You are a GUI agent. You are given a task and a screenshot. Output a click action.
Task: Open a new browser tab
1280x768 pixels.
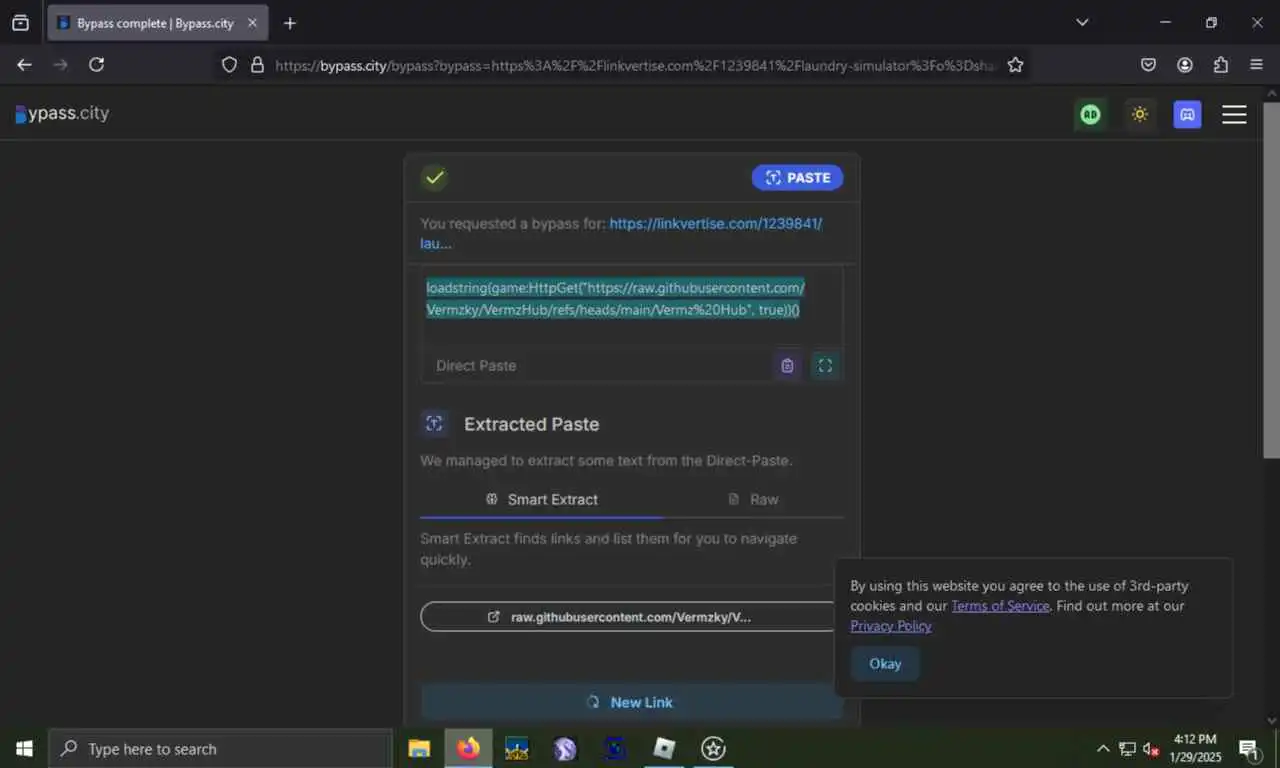pyautogui.click(x=290, y=23)
